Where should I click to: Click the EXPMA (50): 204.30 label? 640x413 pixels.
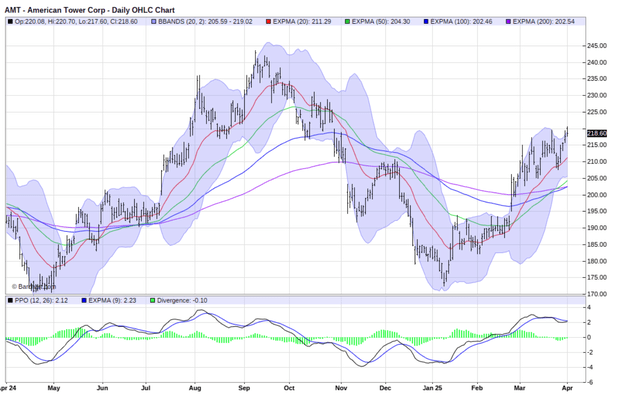click(381, 22)
